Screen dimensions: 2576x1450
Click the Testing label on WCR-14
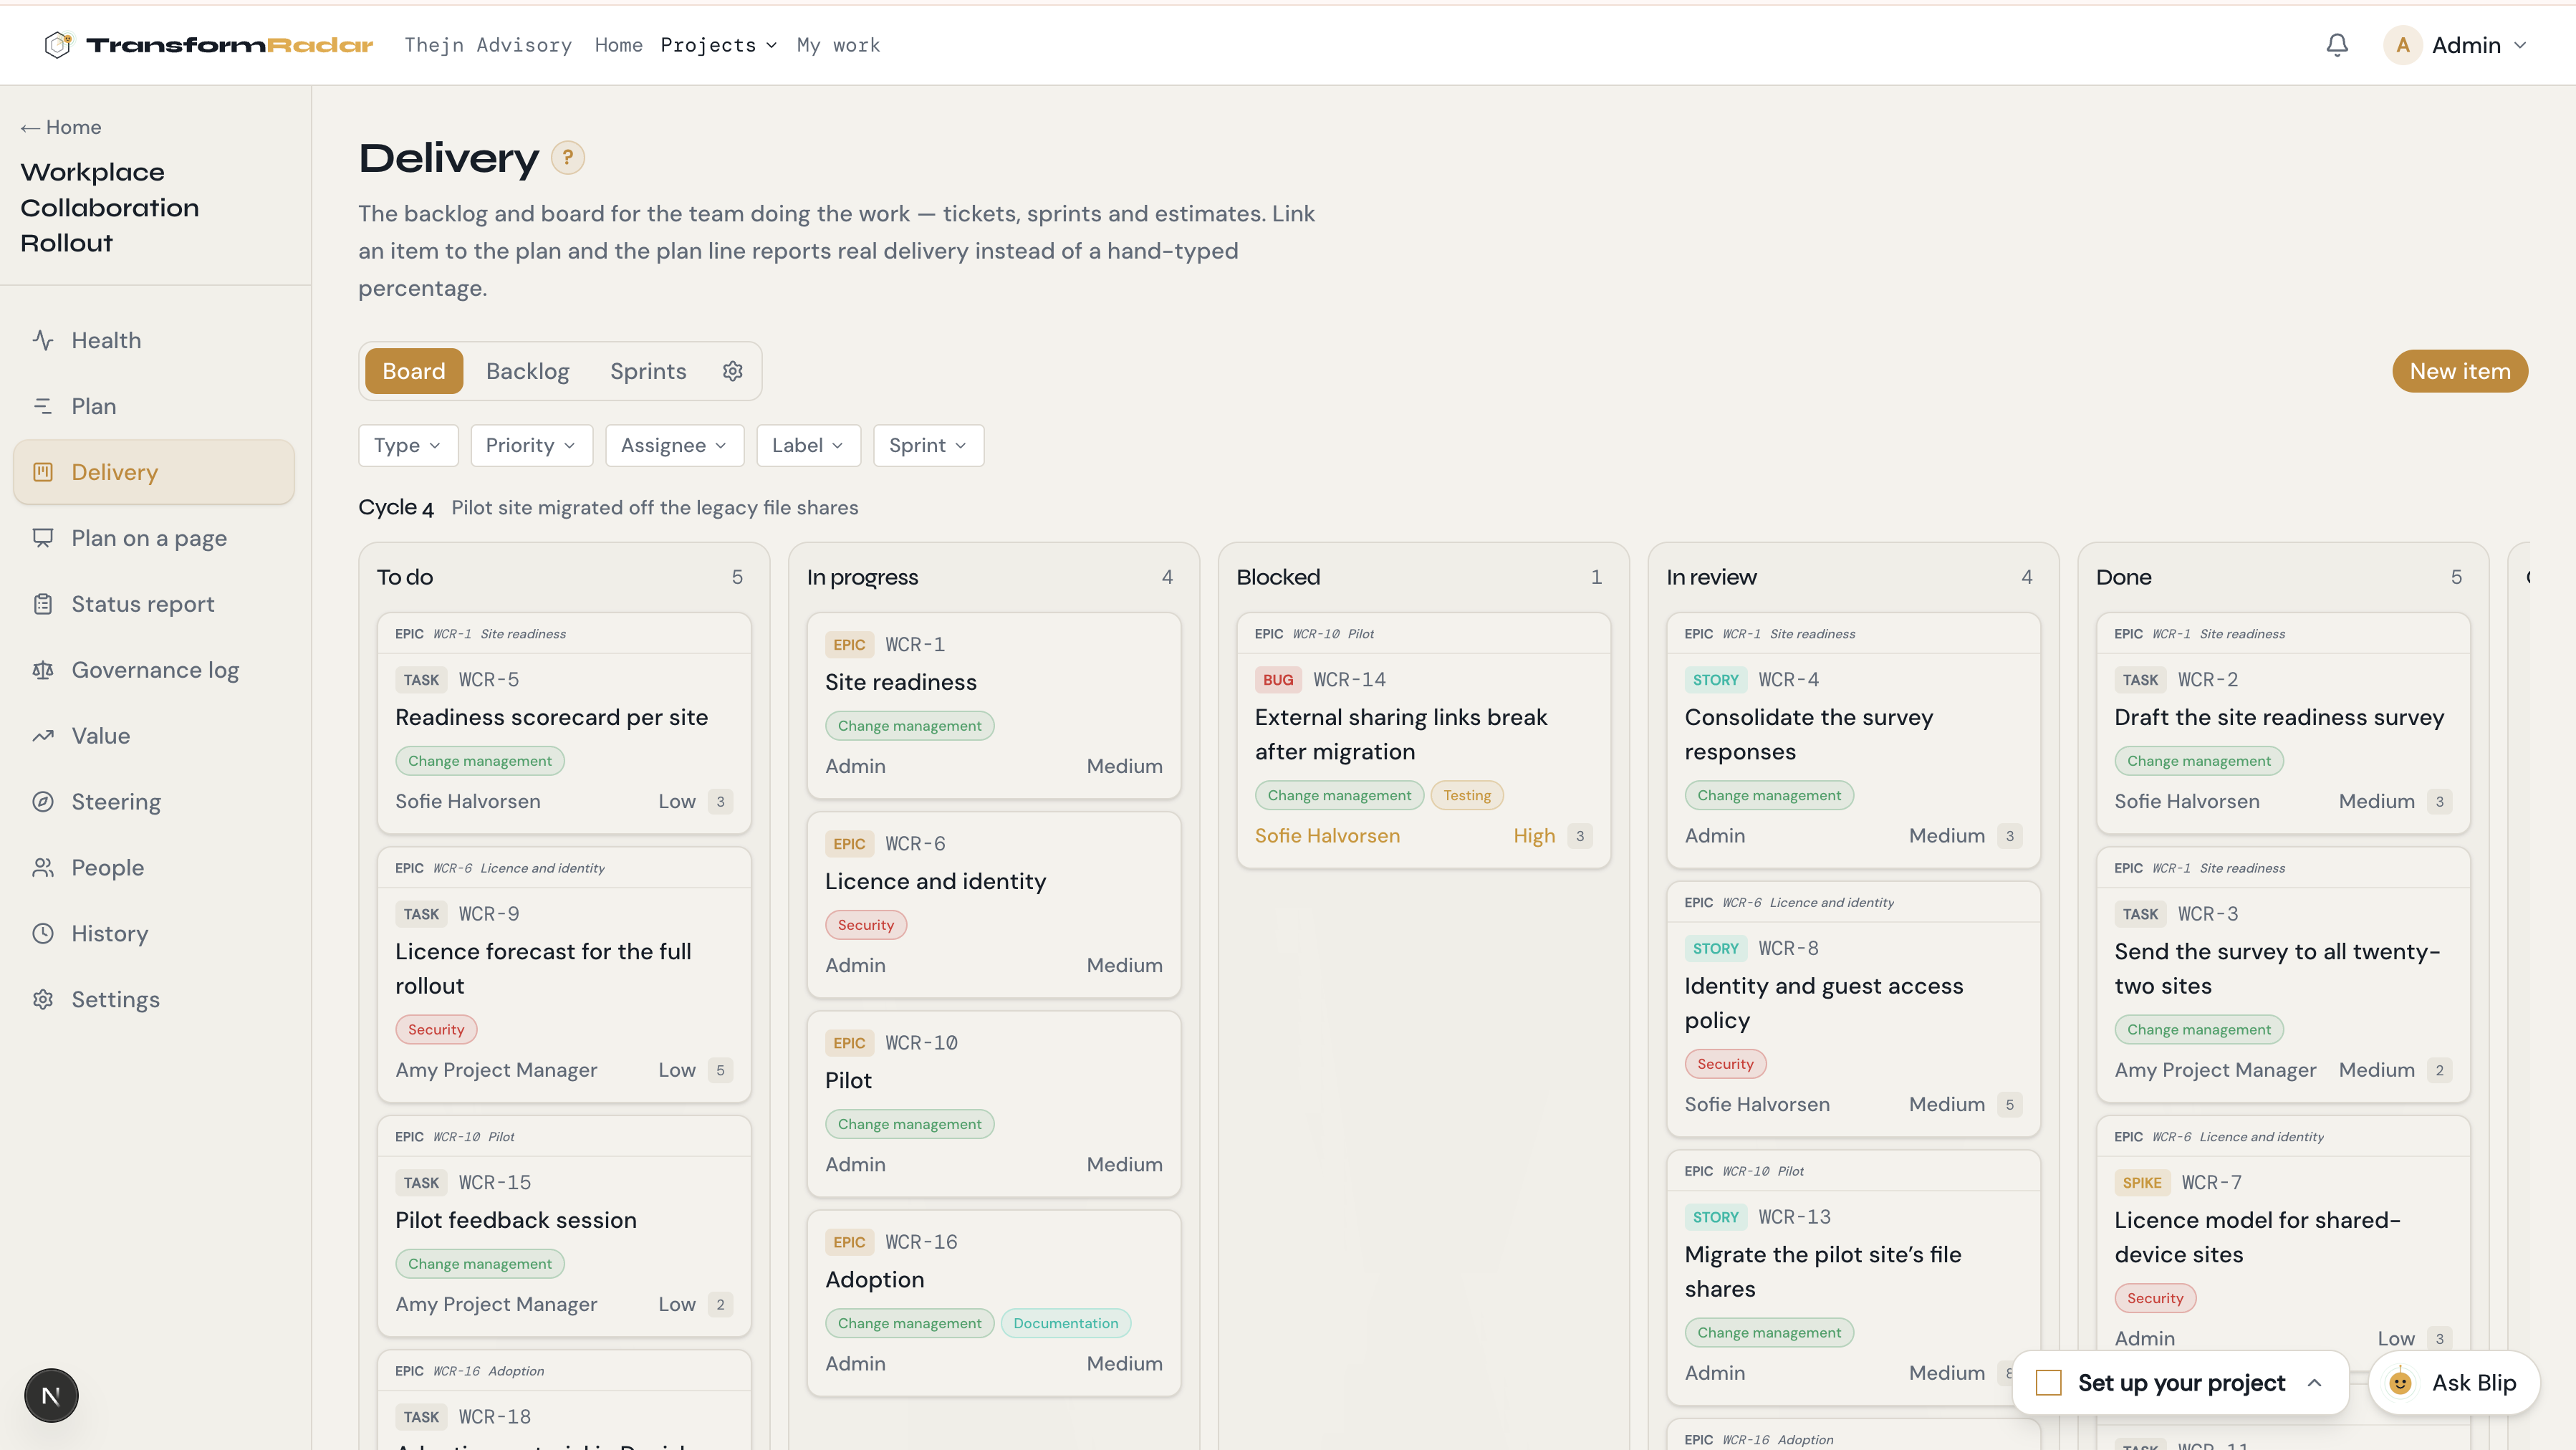[1467, 795]
